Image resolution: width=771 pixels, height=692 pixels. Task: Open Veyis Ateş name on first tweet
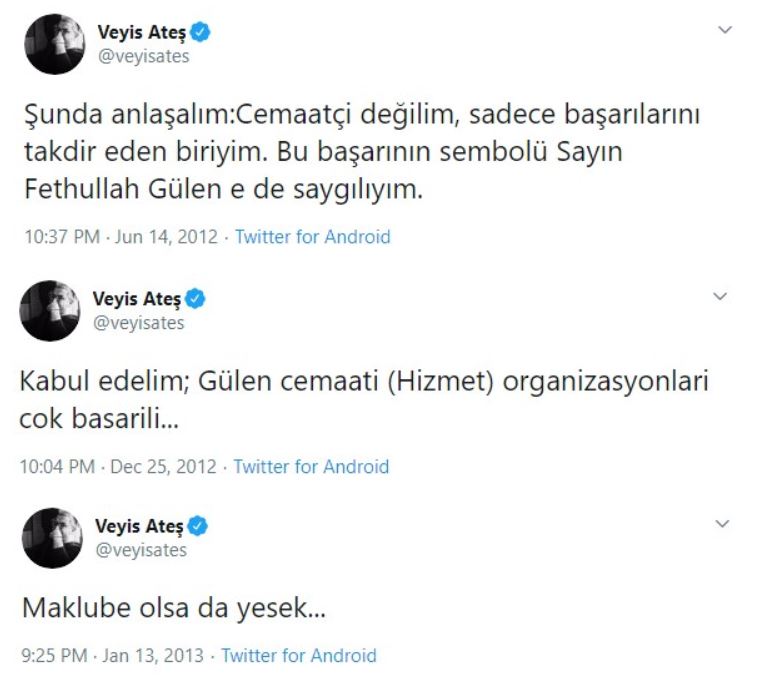click(142, 32)
